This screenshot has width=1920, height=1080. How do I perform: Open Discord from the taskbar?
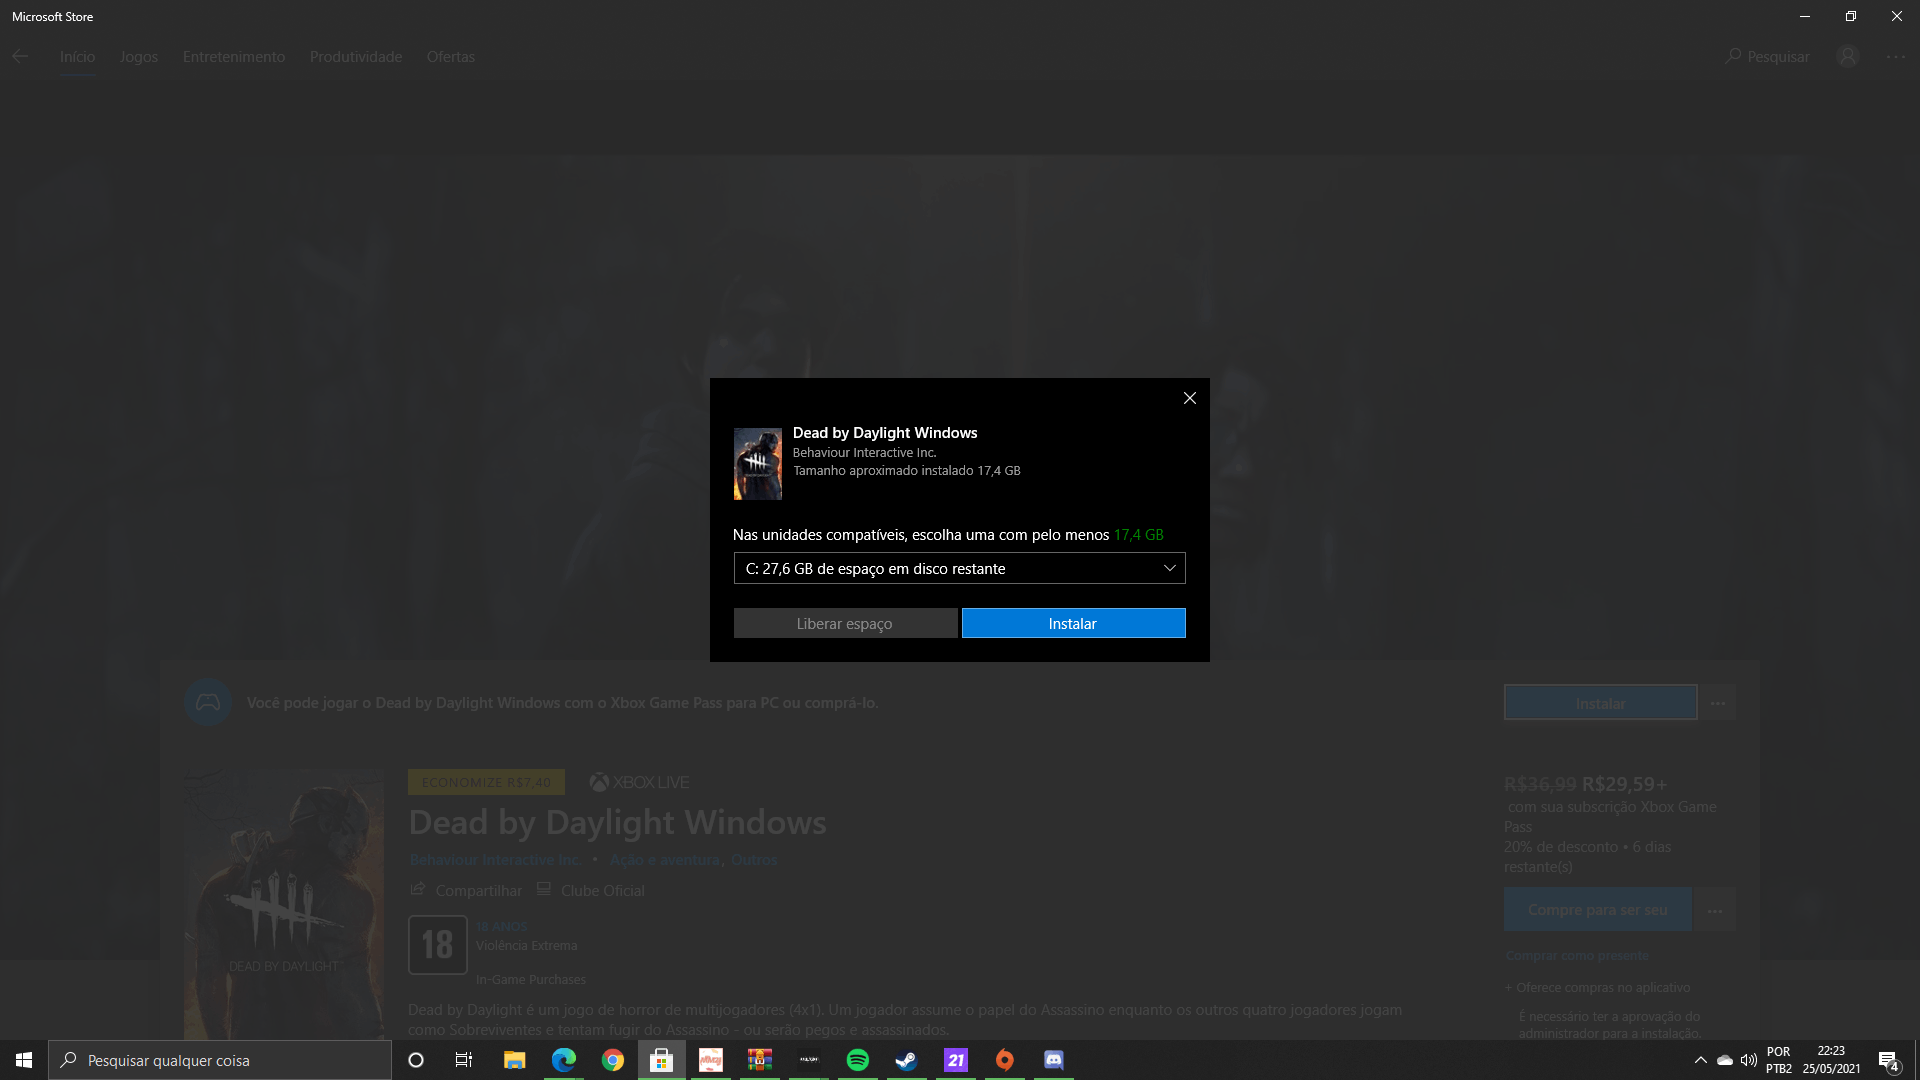coord(1053,1060)
